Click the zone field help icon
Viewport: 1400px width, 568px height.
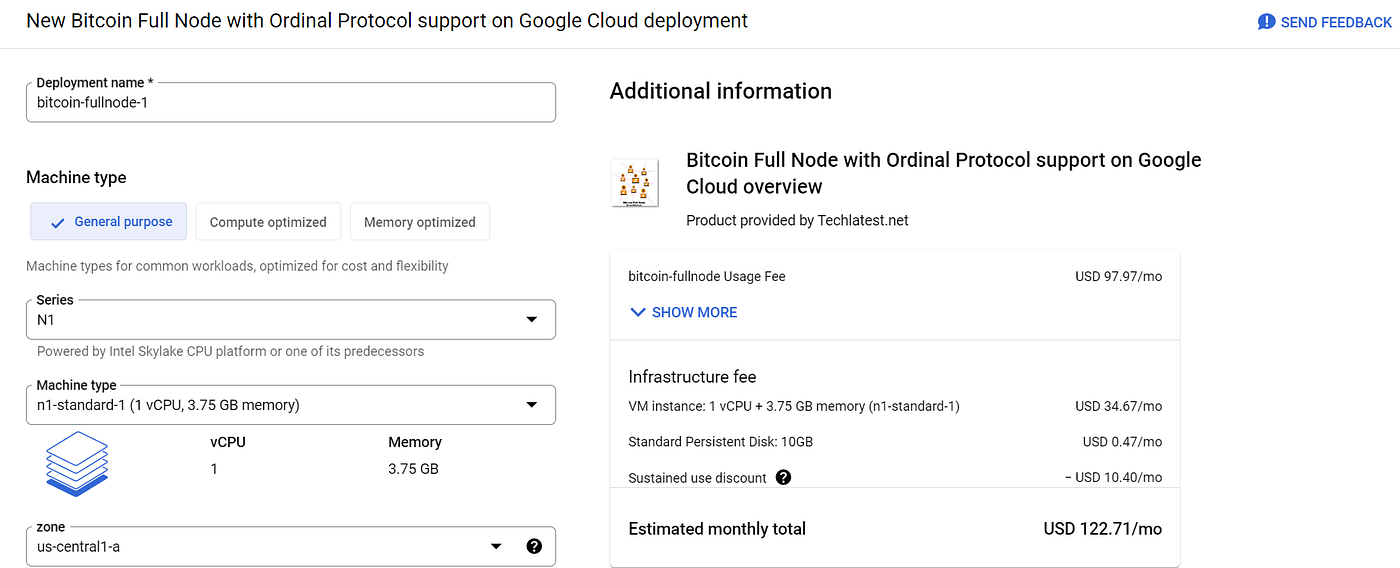(x=534, y=546)
